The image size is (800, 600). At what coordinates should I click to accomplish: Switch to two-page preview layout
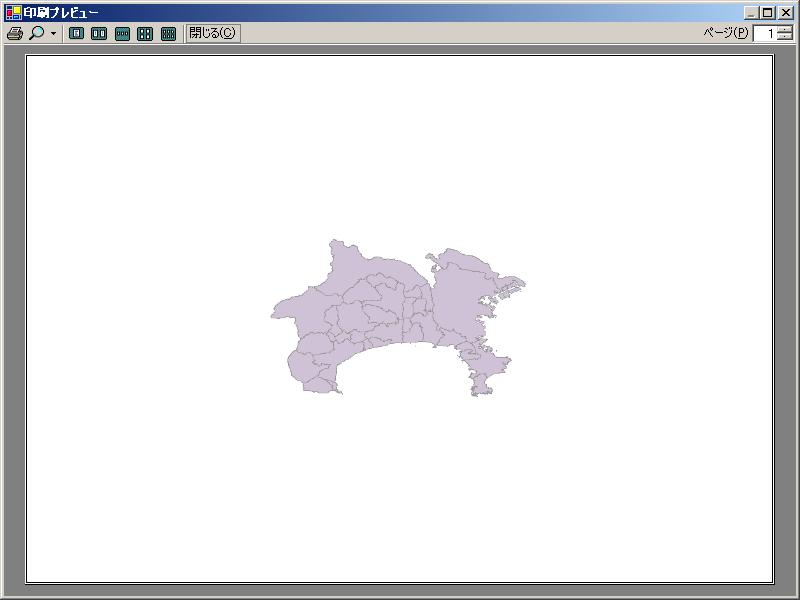pyautogui.click(x=98, y=31)
